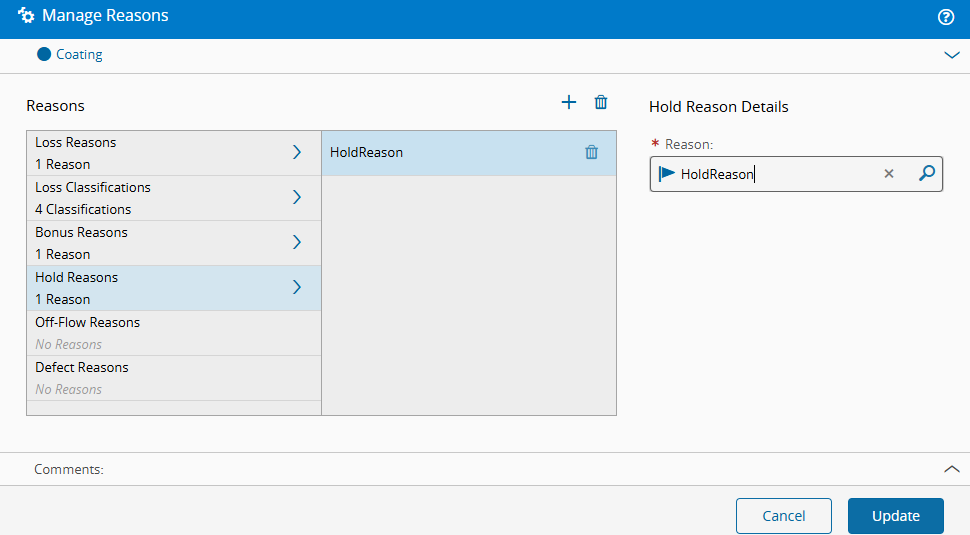Expand Loss Reasons chevron
This screenshot has width=970, height=535.
pos(297,152)
